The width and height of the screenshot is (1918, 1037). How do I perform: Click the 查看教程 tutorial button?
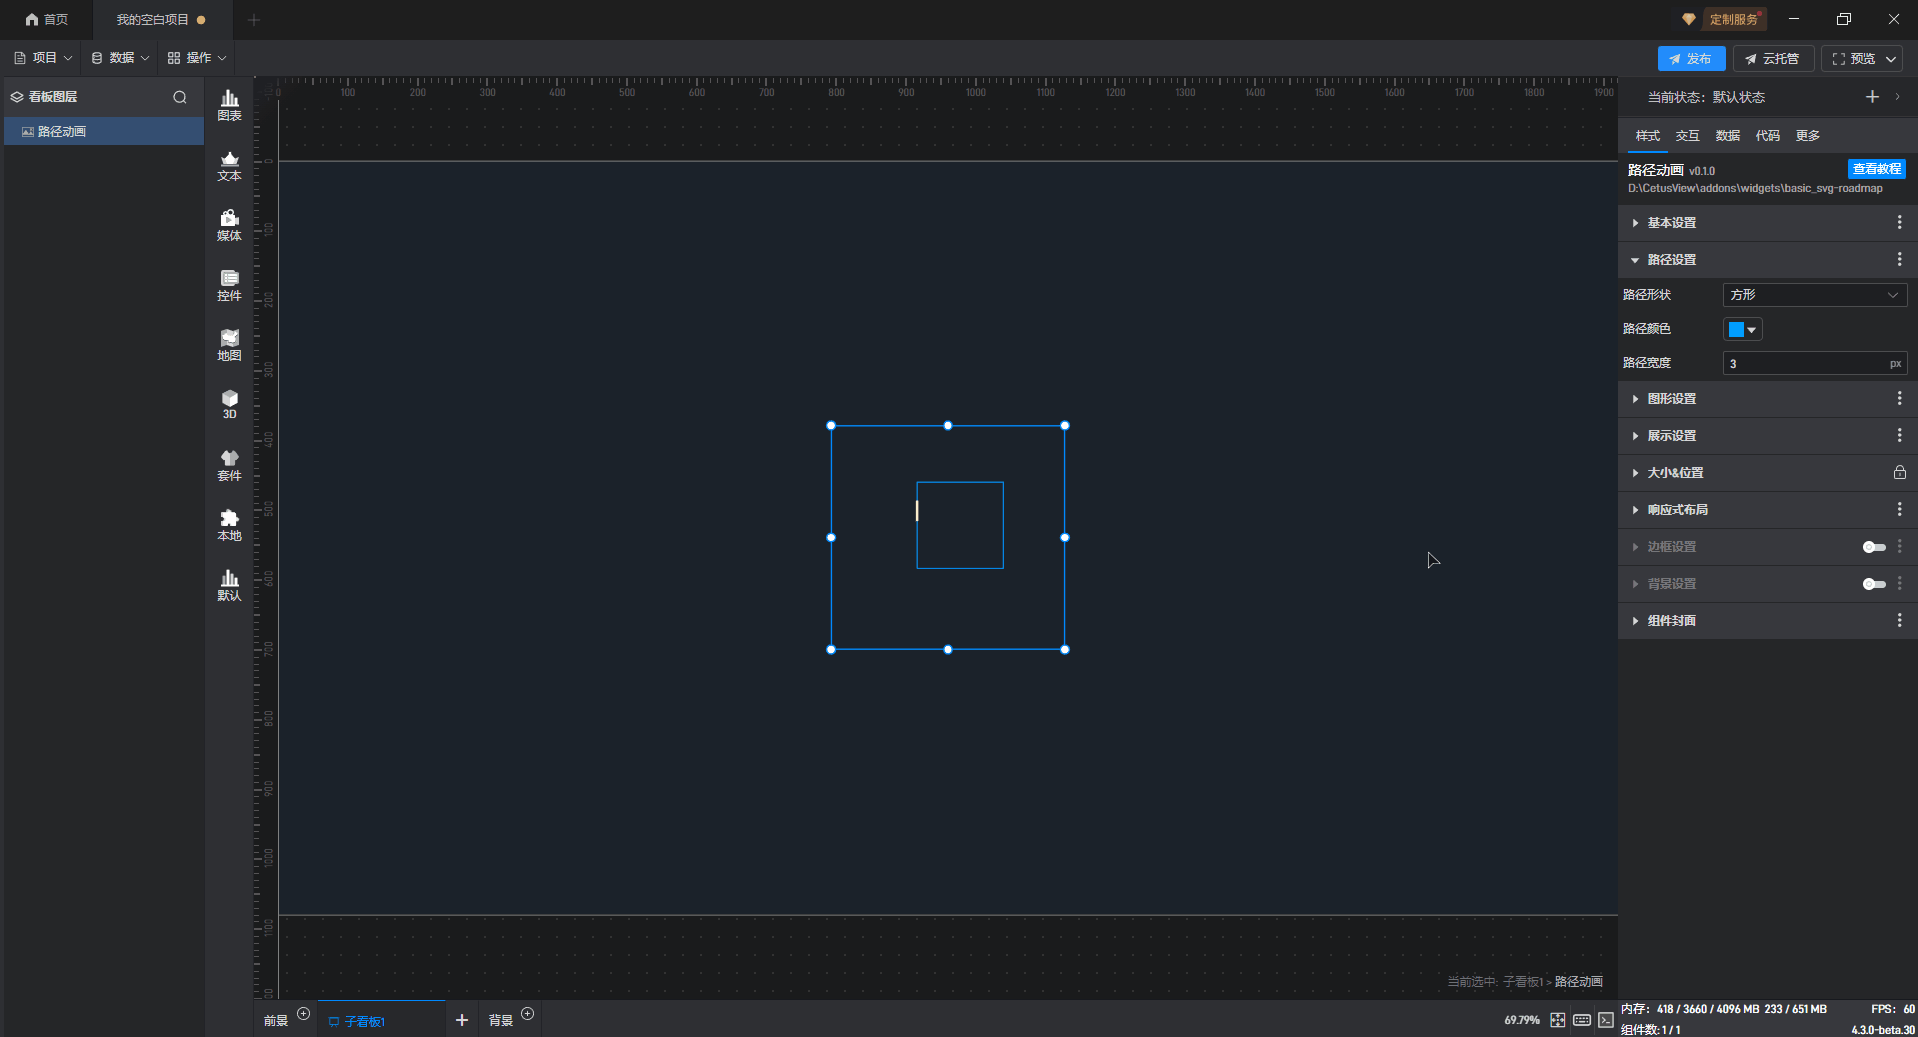(1876, 169)
